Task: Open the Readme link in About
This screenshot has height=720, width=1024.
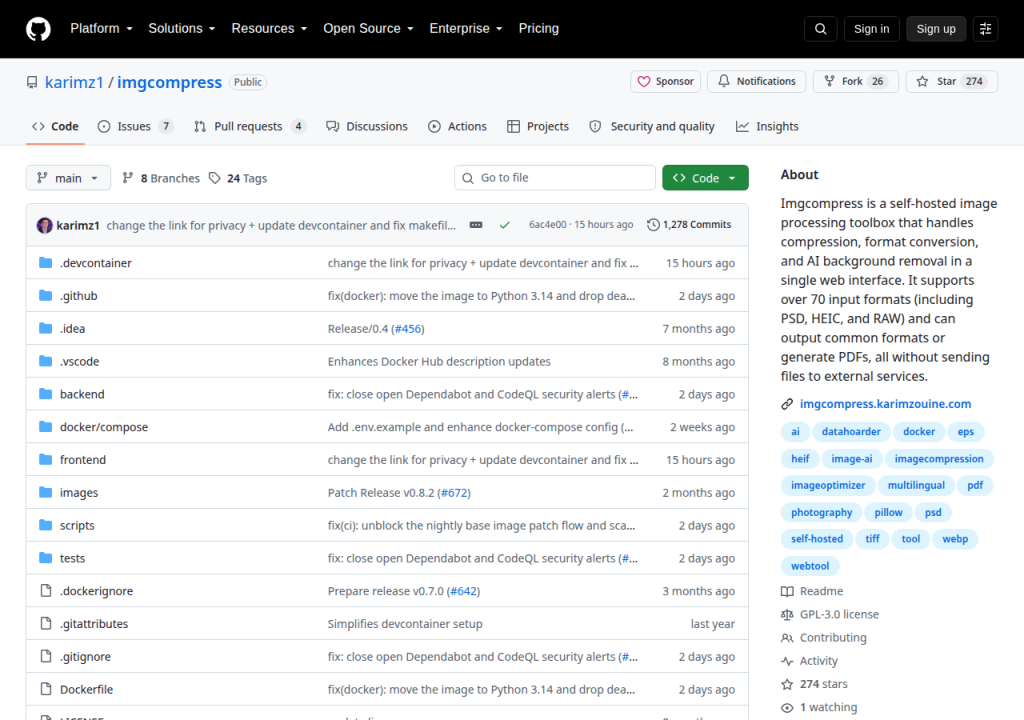Action: pyautogui.click(x=812, y=591)
